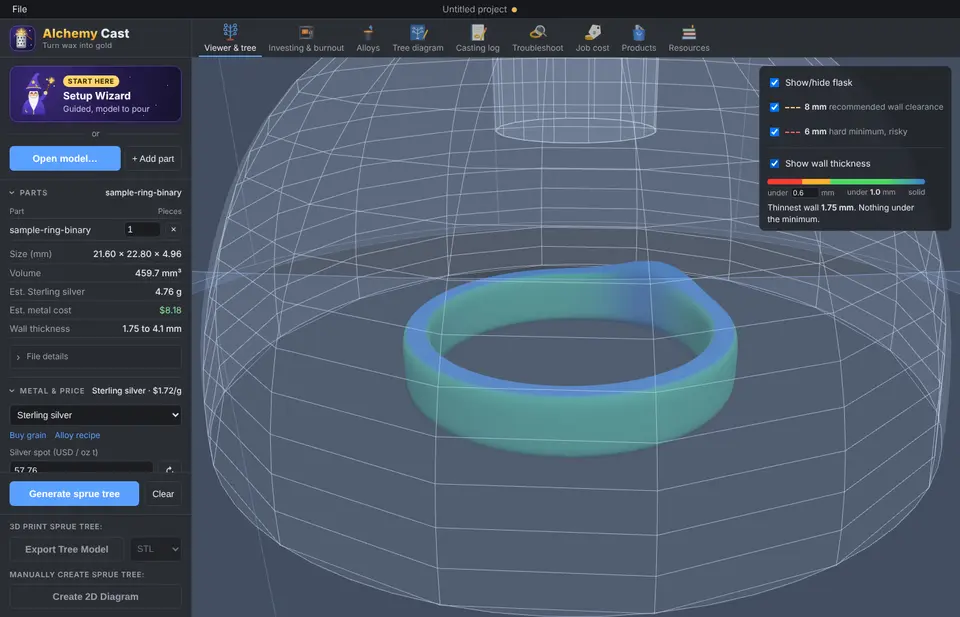The image size is (960, 617).
Task: Switch to the Products tab
Action: pos(639,39)
